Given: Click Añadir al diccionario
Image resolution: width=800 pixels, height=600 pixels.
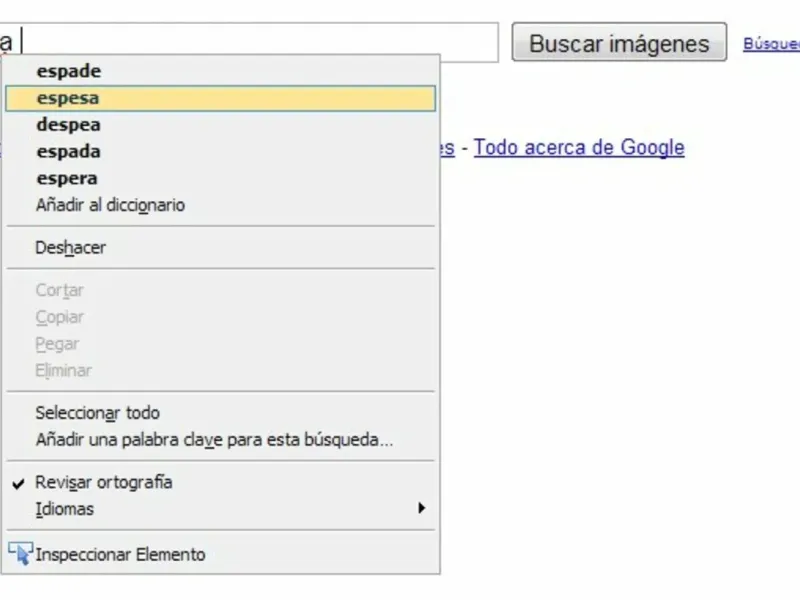Looking at the screenshot, I should (x=110, y=205).
